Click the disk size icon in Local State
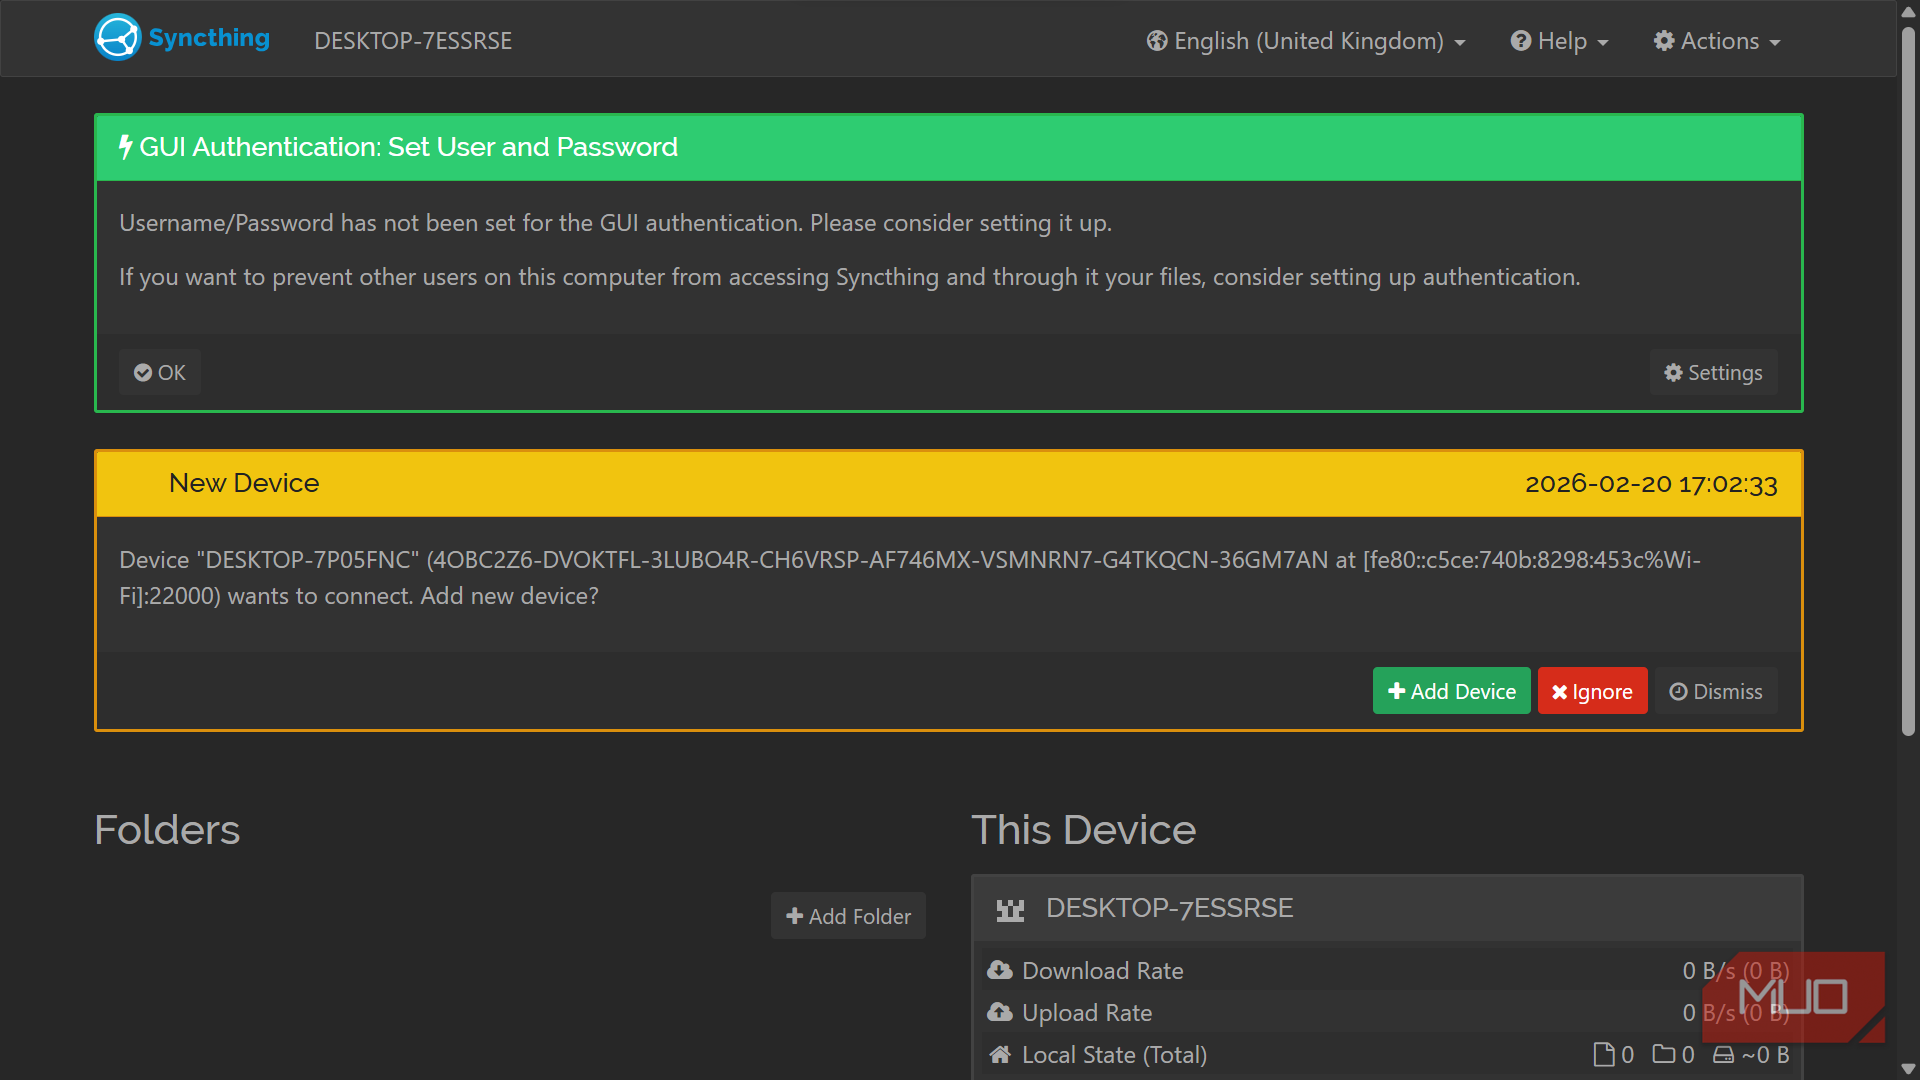The width and height of the screenshot is (1920, 1080). coord(1723,1054)
